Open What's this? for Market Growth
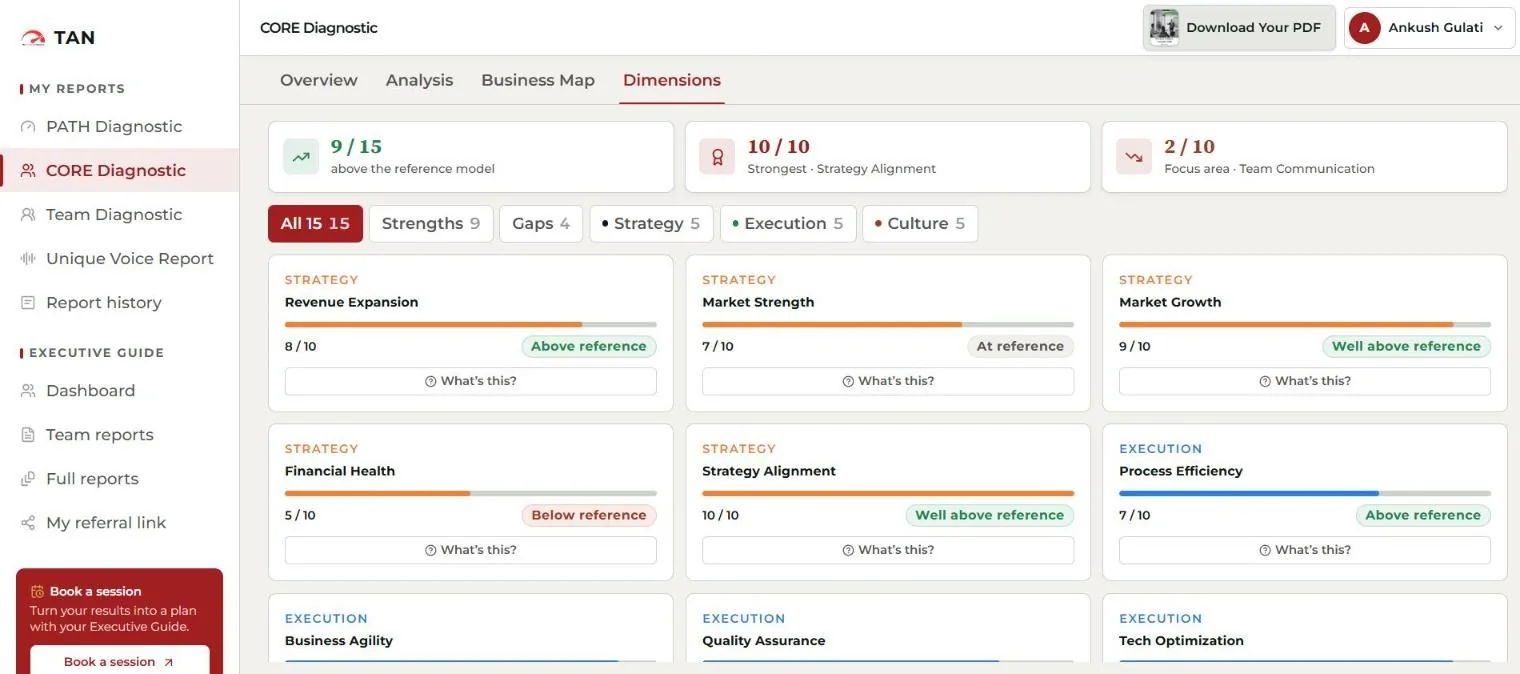Screen dimensions: 1520x674 1305,381
